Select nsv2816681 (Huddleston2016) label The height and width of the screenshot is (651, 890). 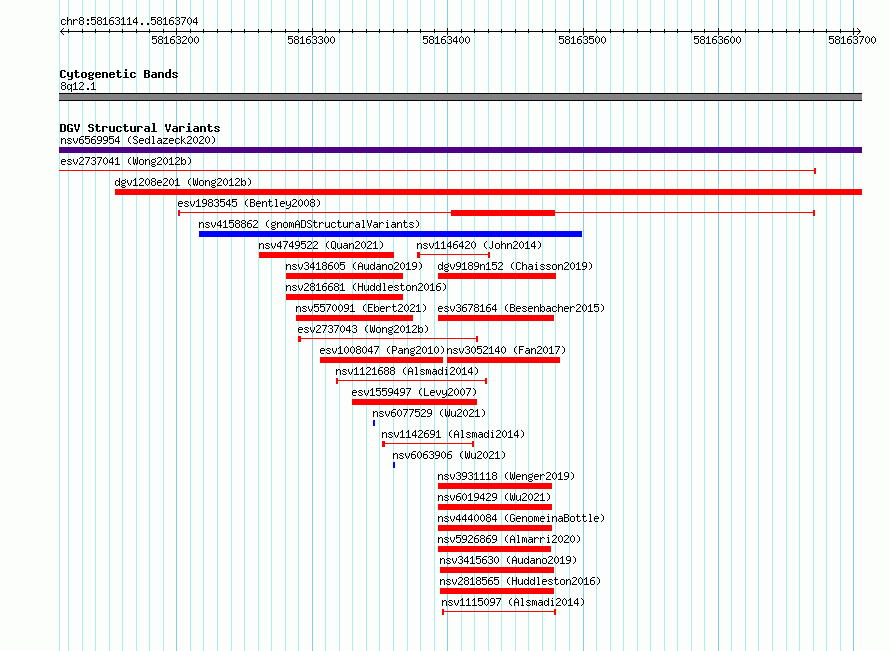coord(366,287)
